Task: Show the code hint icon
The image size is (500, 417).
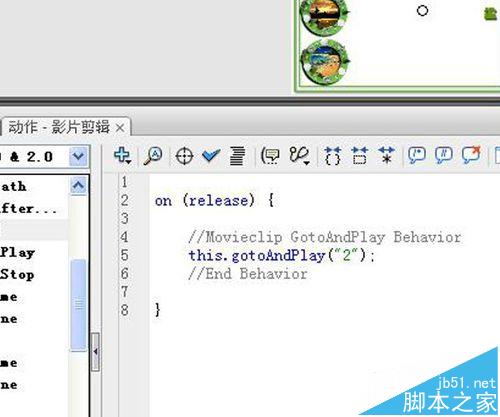Action: point(270,156)
